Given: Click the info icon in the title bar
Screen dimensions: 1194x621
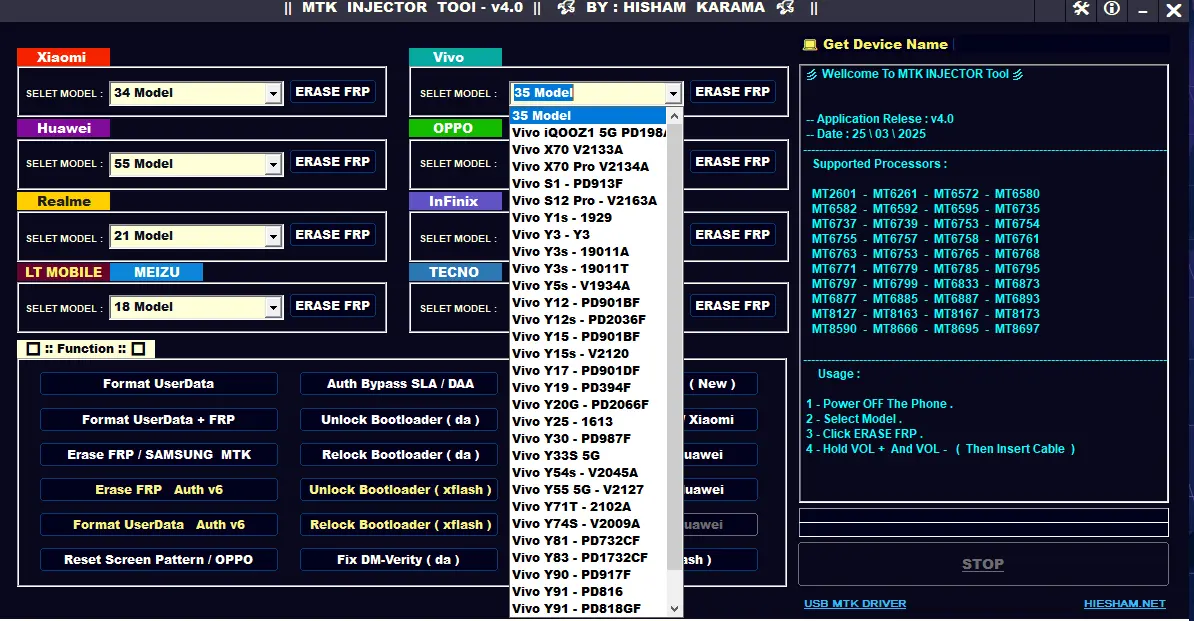Looking at the screenshot, I should (1112, 10).
